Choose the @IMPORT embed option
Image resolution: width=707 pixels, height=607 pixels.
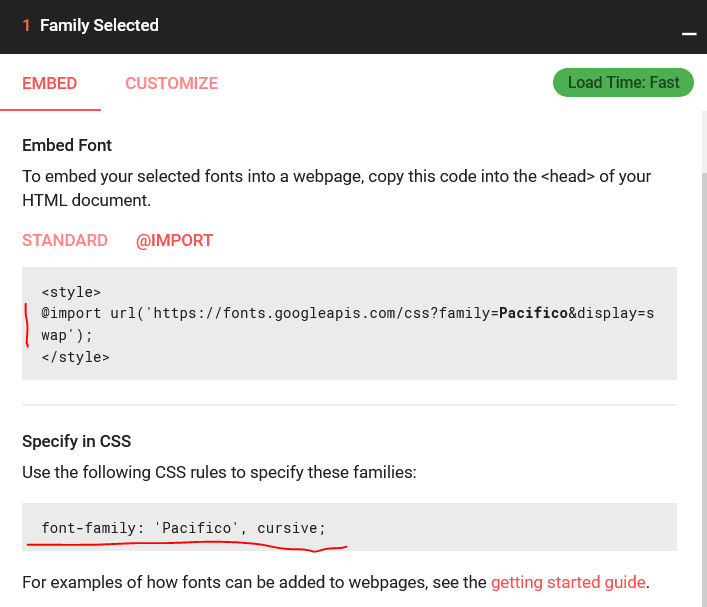(174, 240)
